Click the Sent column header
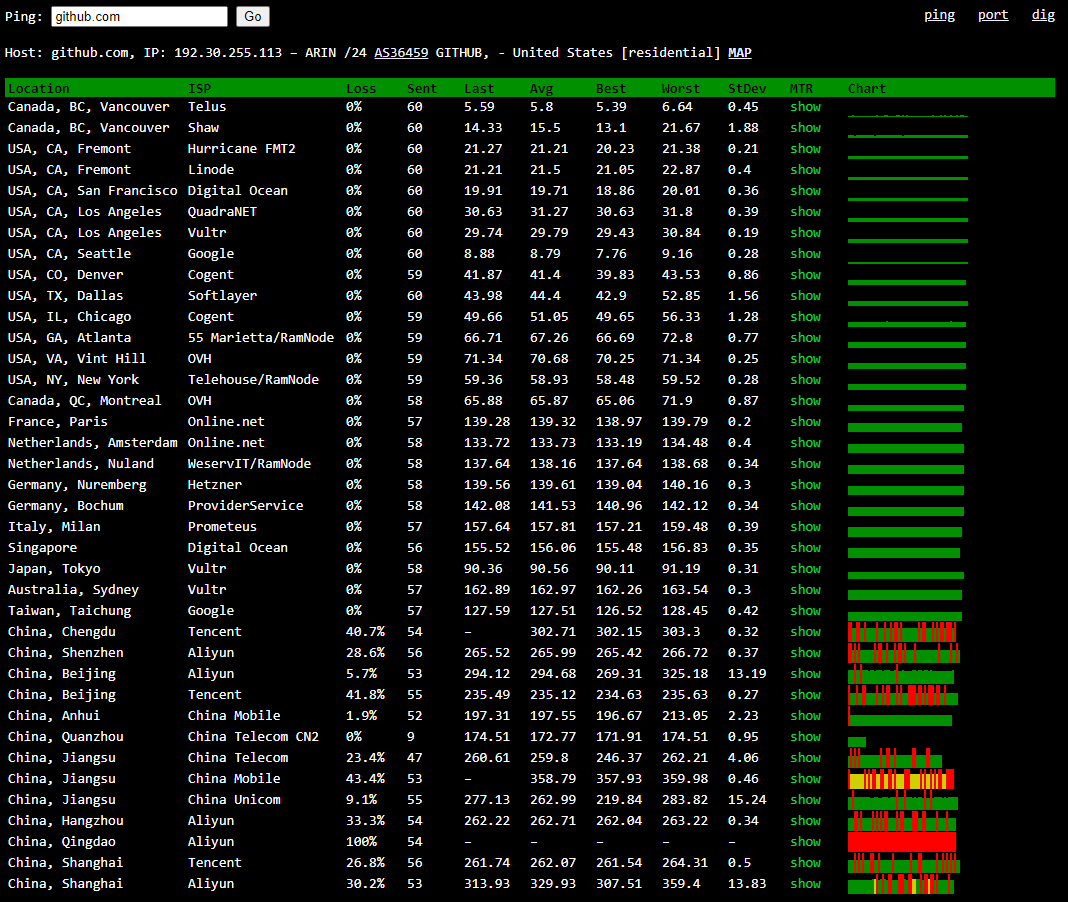 click(422, 89)
